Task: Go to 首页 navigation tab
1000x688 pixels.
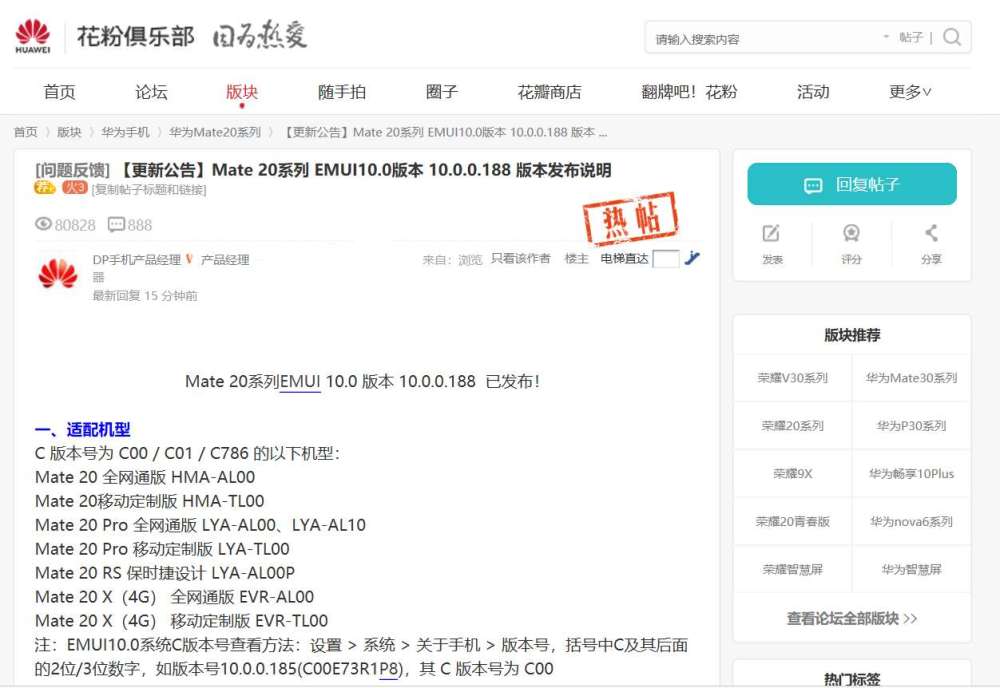Action: [59, 92]
